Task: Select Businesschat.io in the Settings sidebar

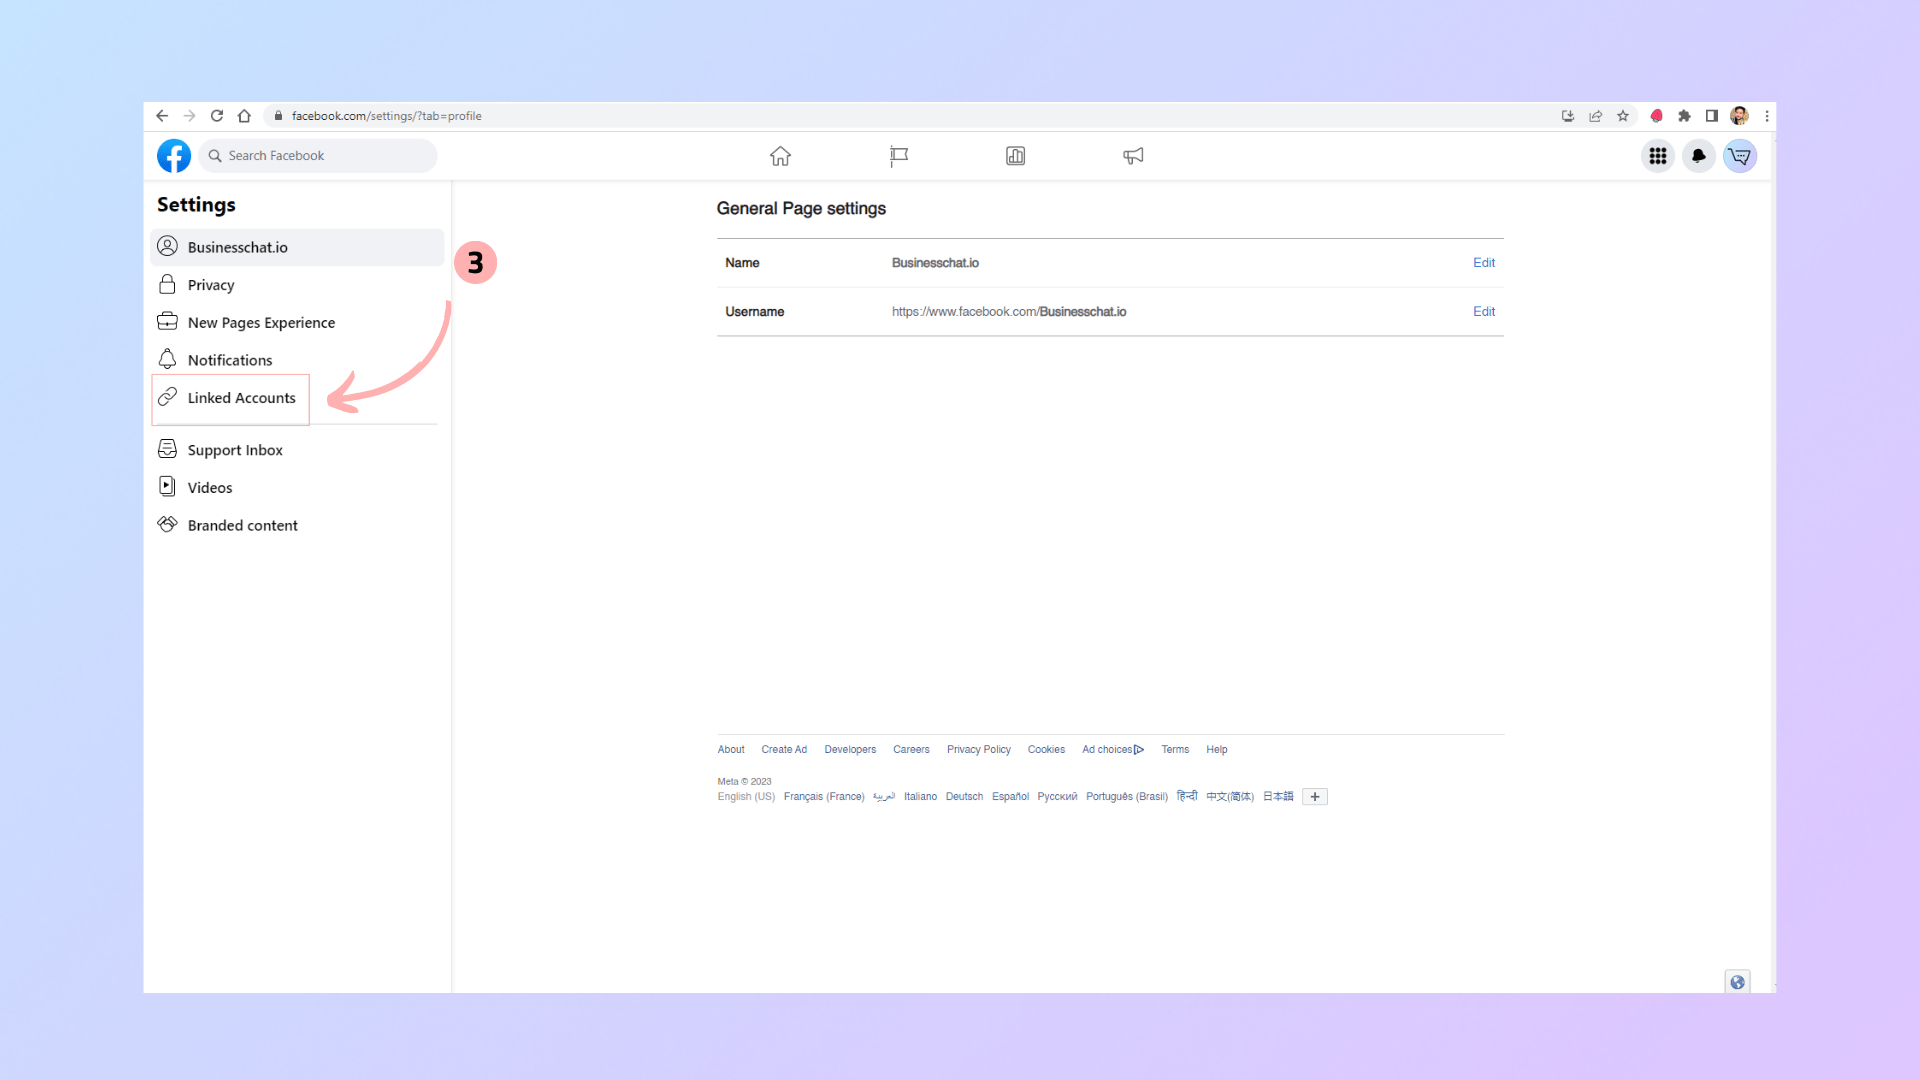Action: (x=297, y=247)
